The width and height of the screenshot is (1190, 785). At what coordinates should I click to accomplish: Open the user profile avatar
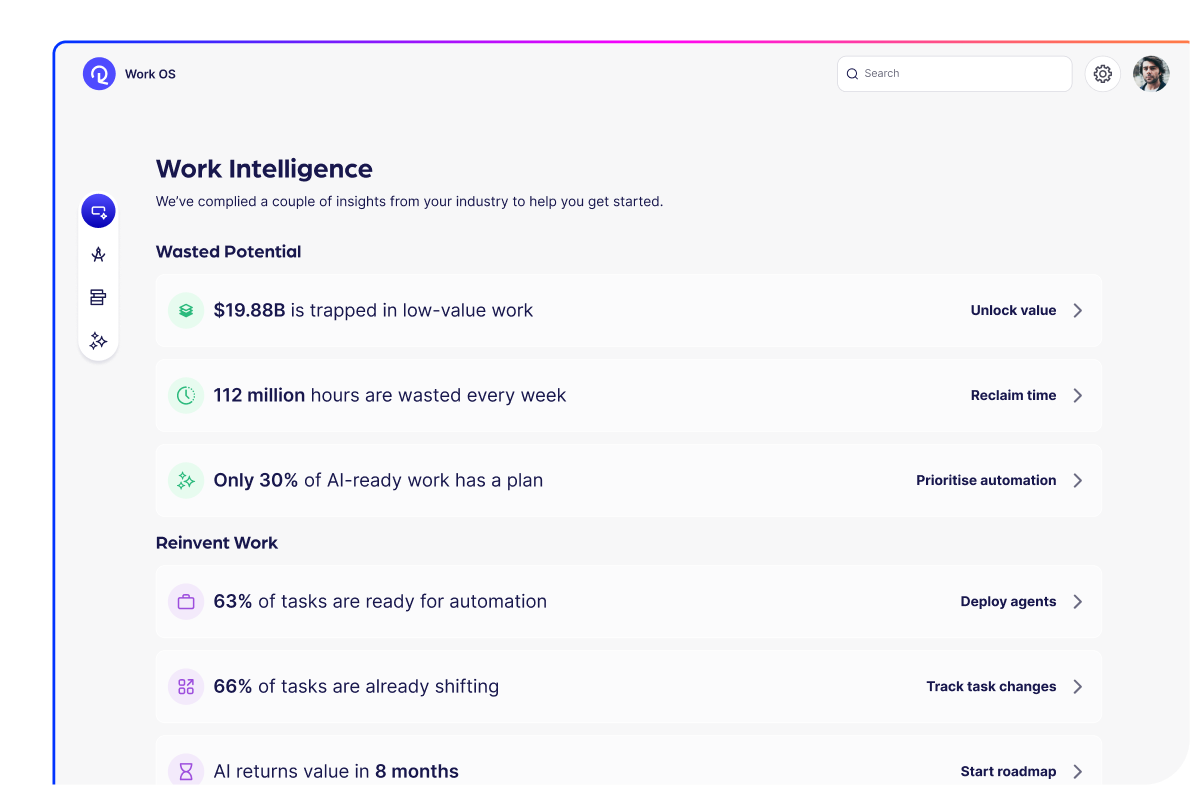tap(1151, 73)
